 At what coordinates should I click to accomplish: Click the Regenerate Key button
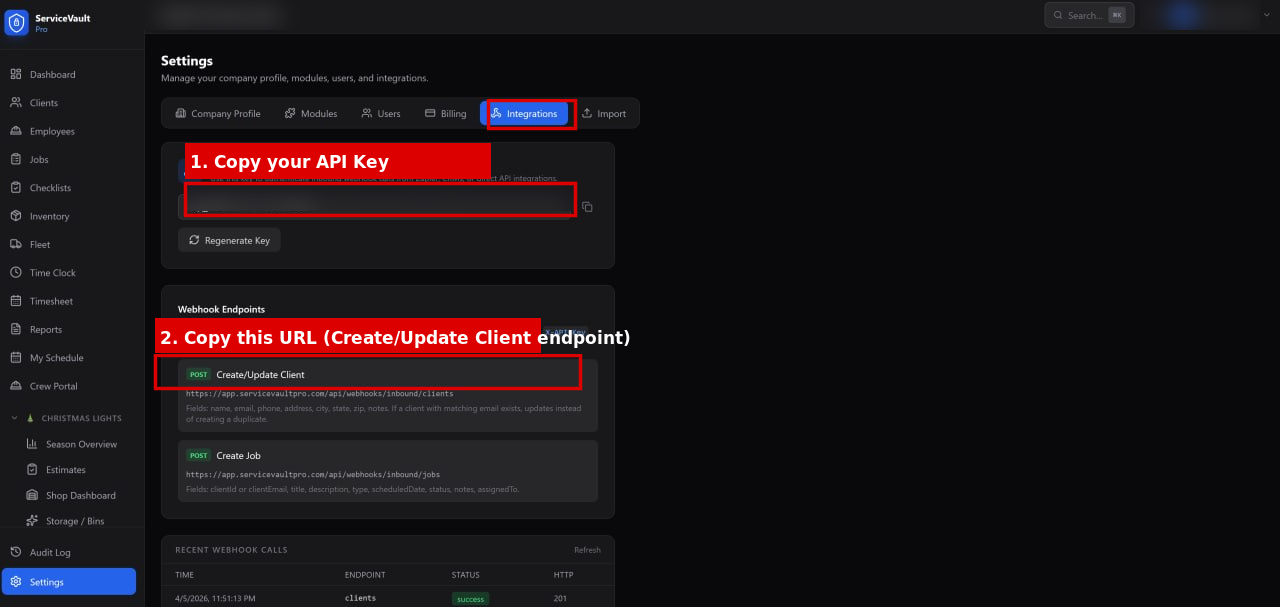(229, 240)
